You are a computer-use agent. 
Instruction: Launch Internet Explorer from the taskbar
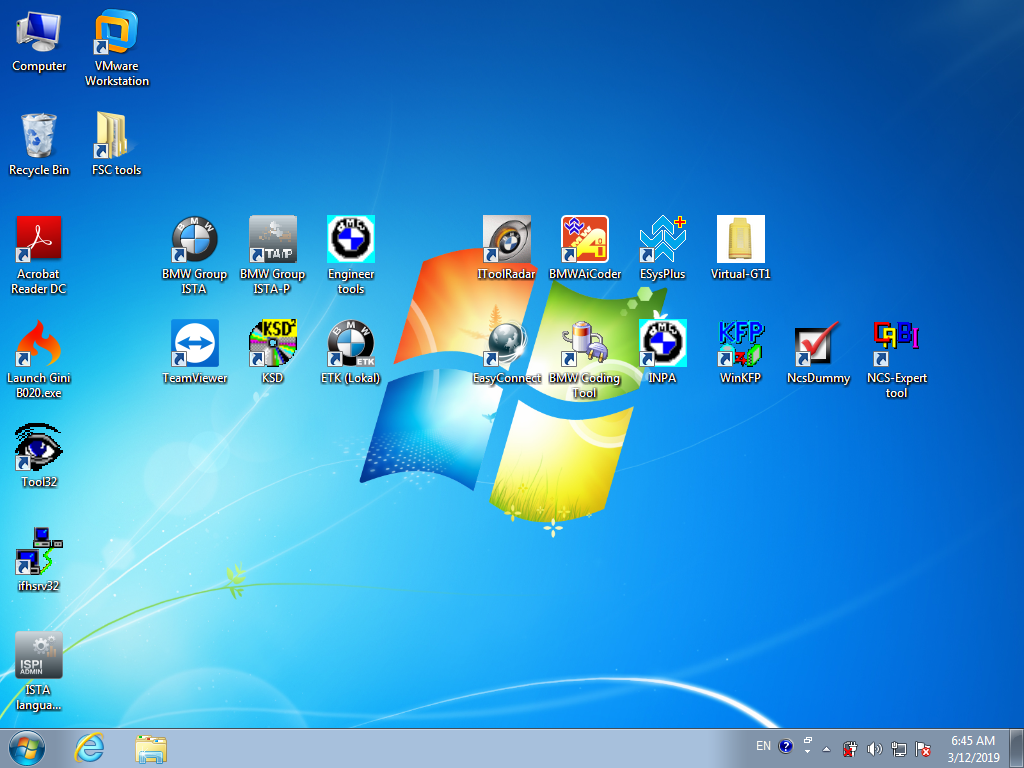90,747
